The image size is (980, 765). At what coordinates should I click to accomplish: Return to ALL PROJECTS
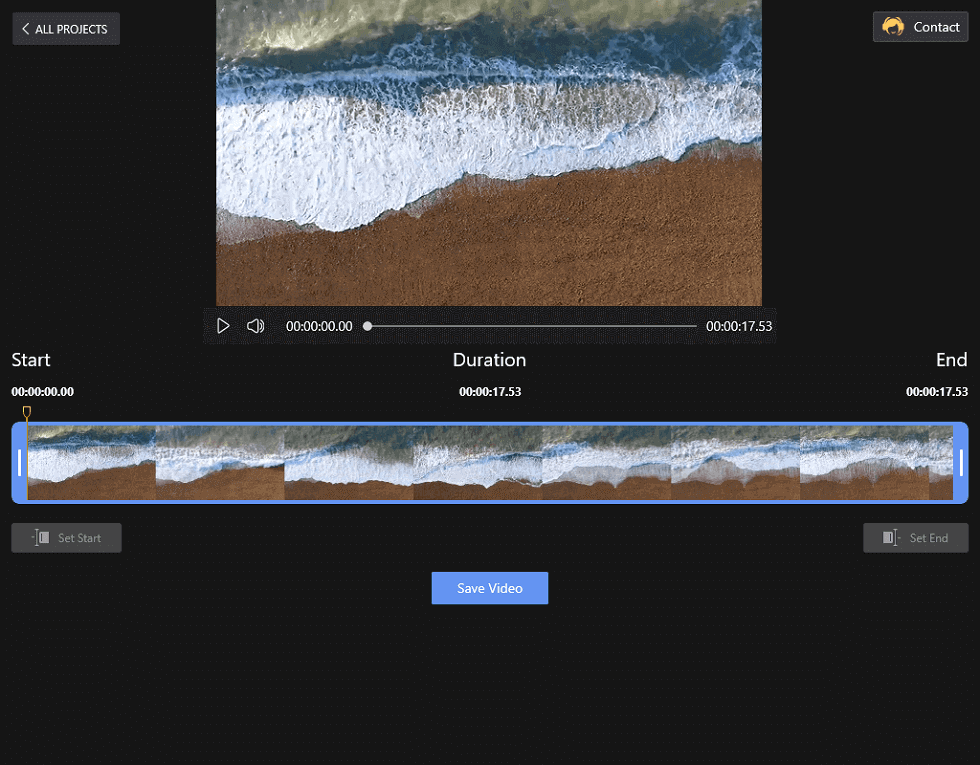click(66, 28)
